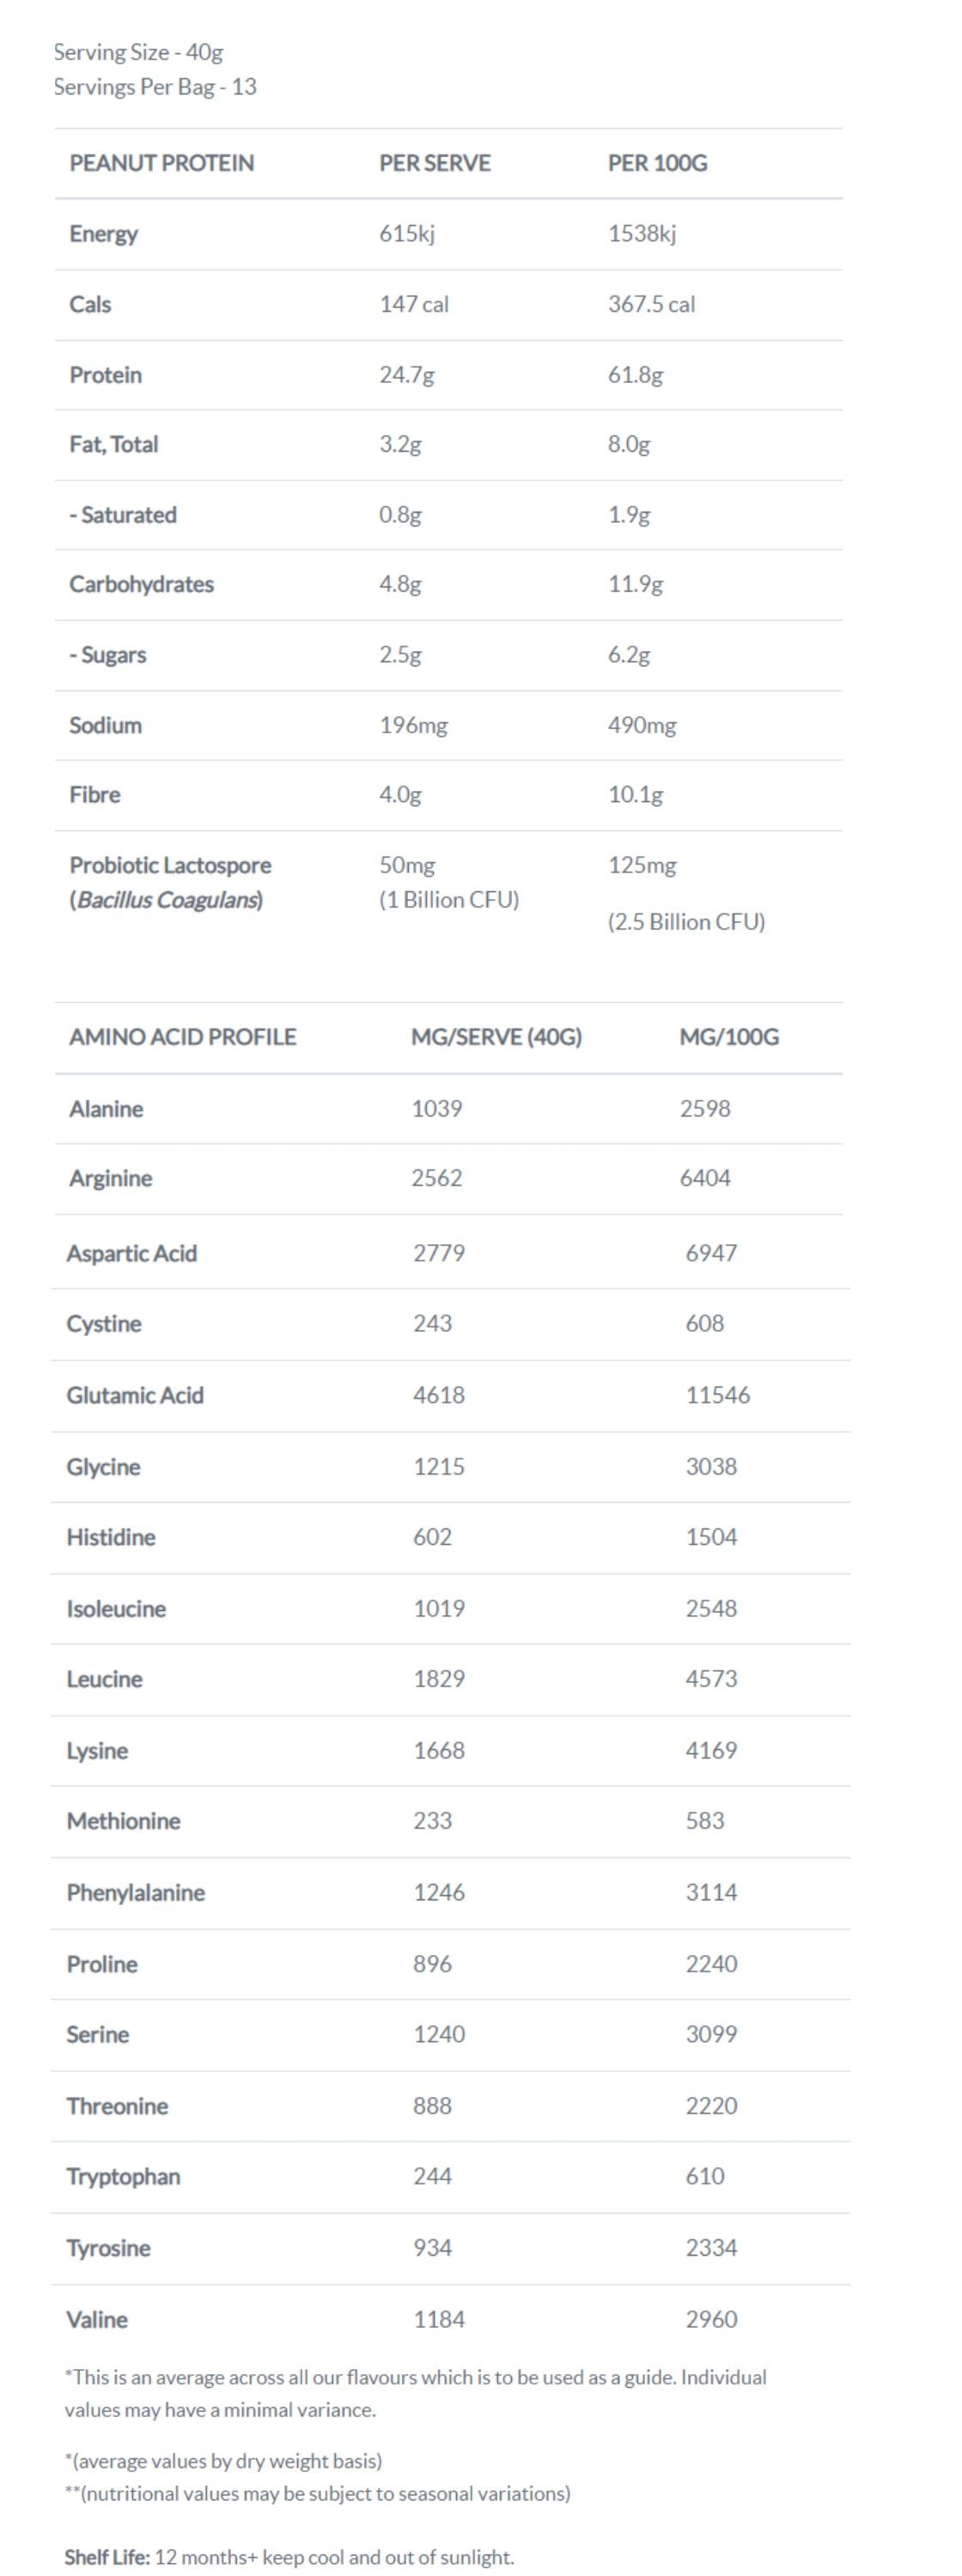Image resolution: width=962 pixels, height=2576 pixels.
Task: Click the Leucine per serve value 1829
Action: (x=439, y=1679)
